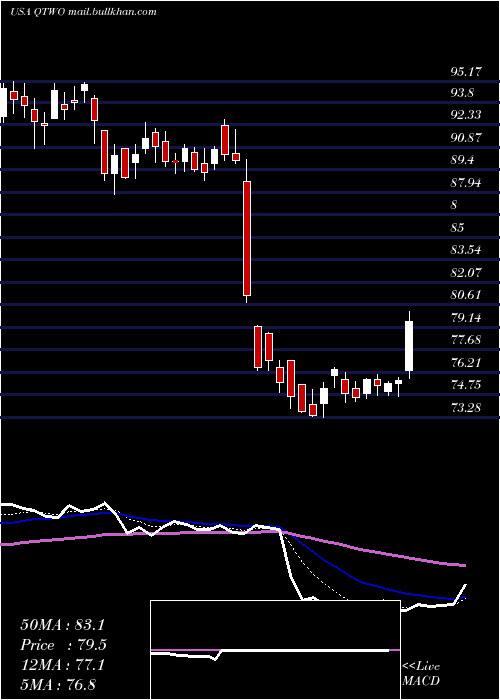Viewport: 500px width, 700px height.
Task: Click the 82.07 price axis label
Action: (466, 272)
